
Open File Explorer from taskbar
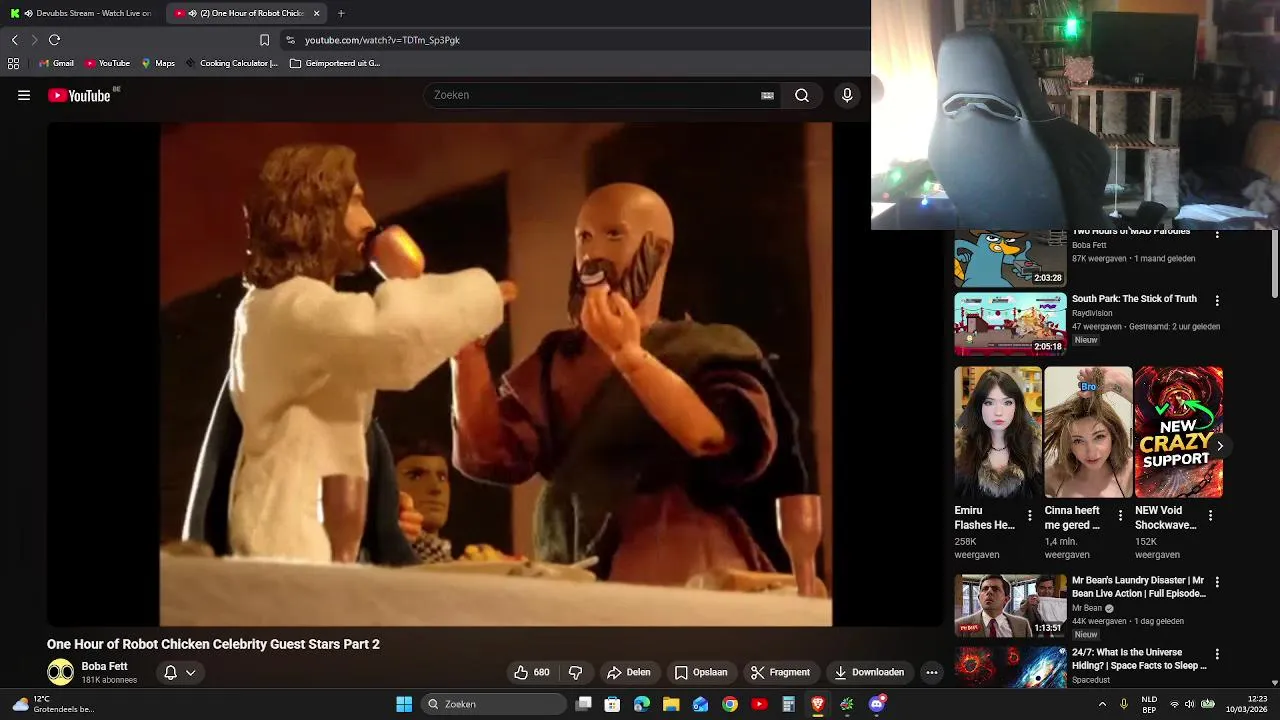pyautogui.click(x=671, y=704)
